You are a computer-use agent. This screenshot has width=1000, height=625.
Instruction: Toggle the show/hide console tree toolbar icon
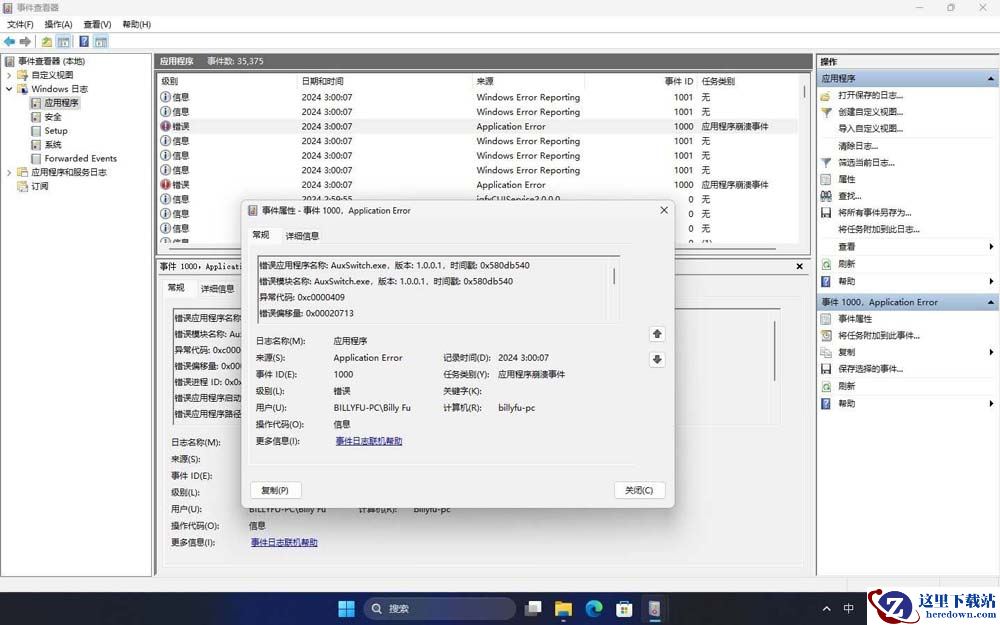click(63, 42)
